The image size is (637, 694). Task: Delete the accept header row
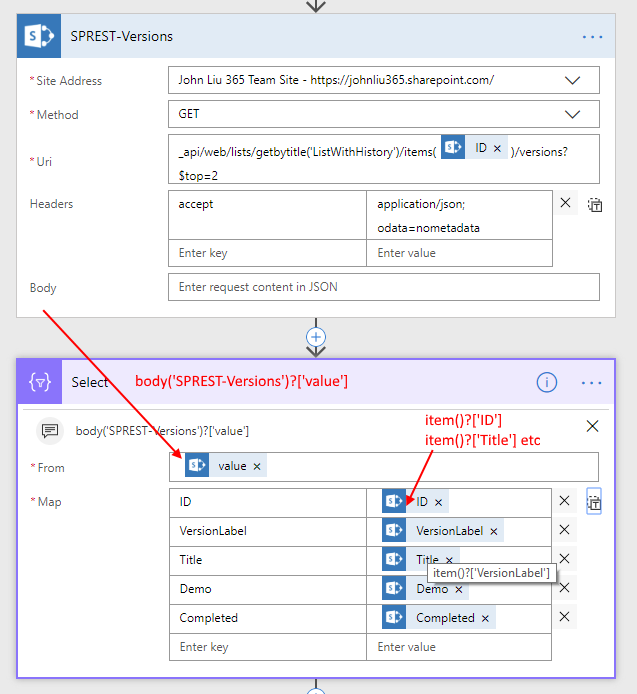pyautogui.click(x=565, y=203)
